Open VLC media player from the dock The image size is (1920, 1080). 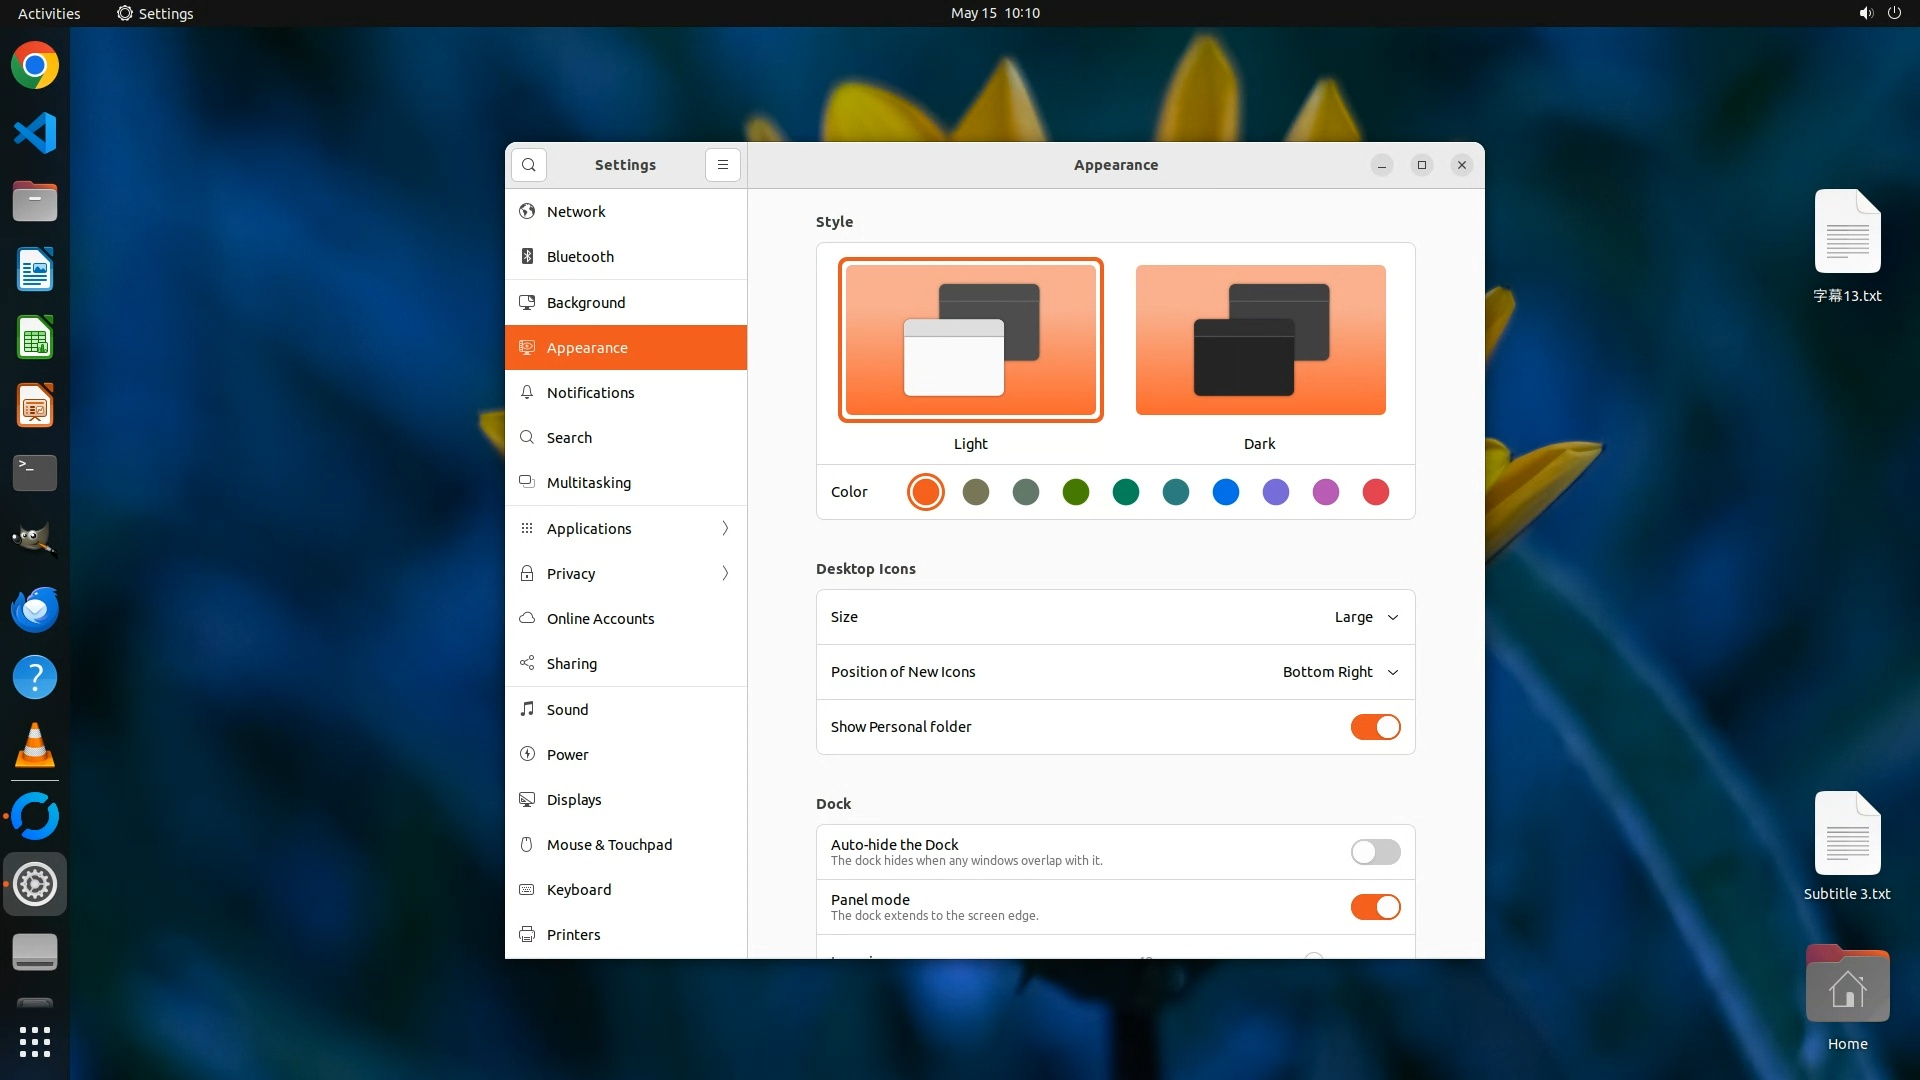click(35, 745)
